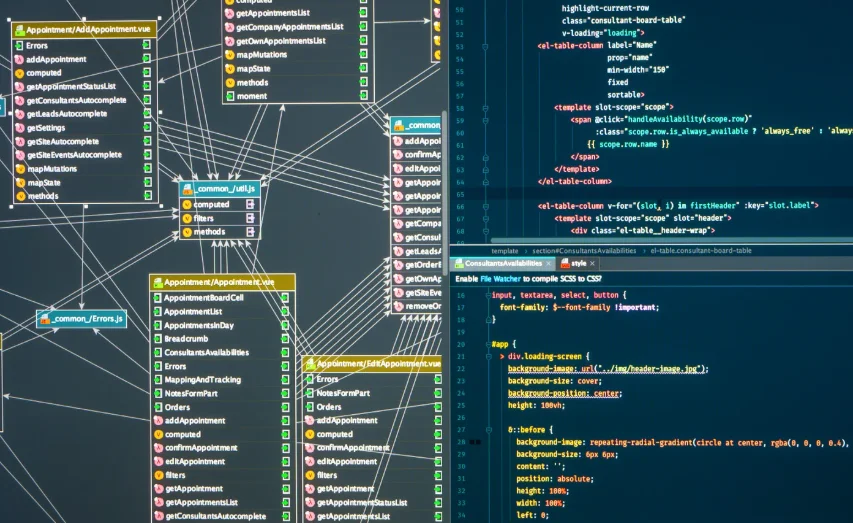Image resolution: width=853 pixels, height=523 pixels.
Task: Click the section#ConsultantsAvailabilities breadcrumb
Action: pos(584,251)
